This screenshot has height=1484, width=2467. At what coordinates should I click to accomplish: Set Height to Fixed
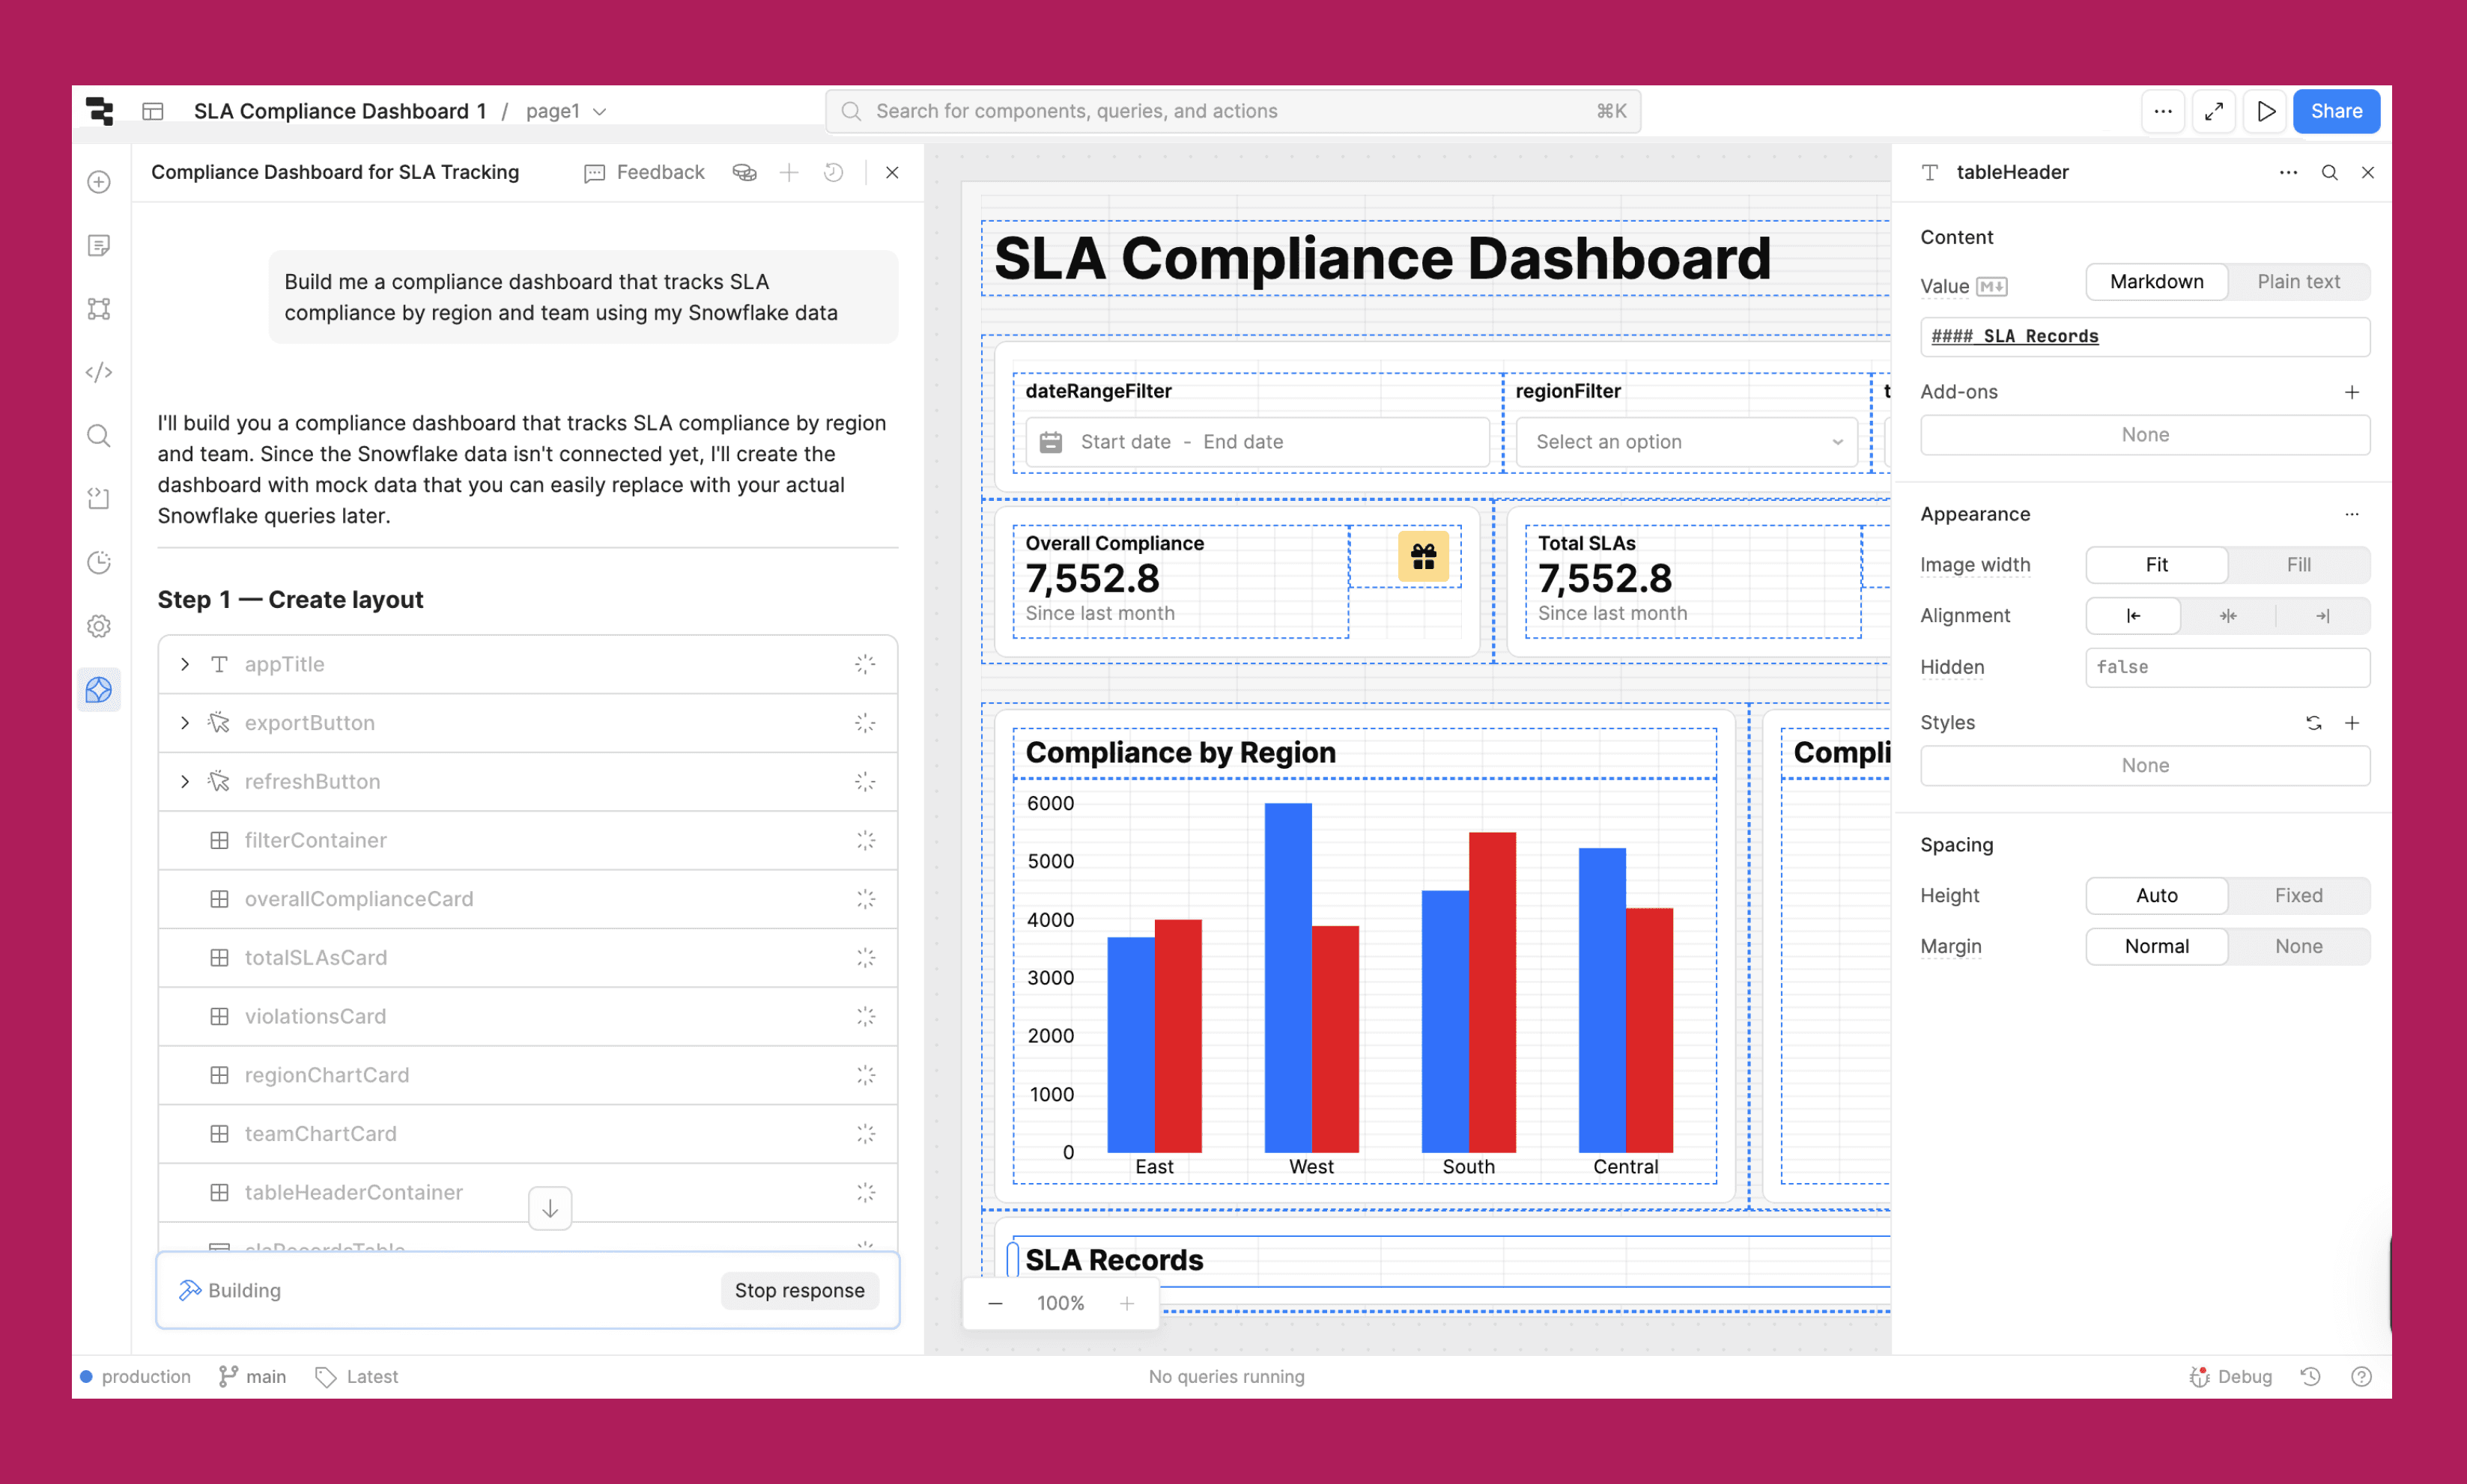click(2297, 895)
